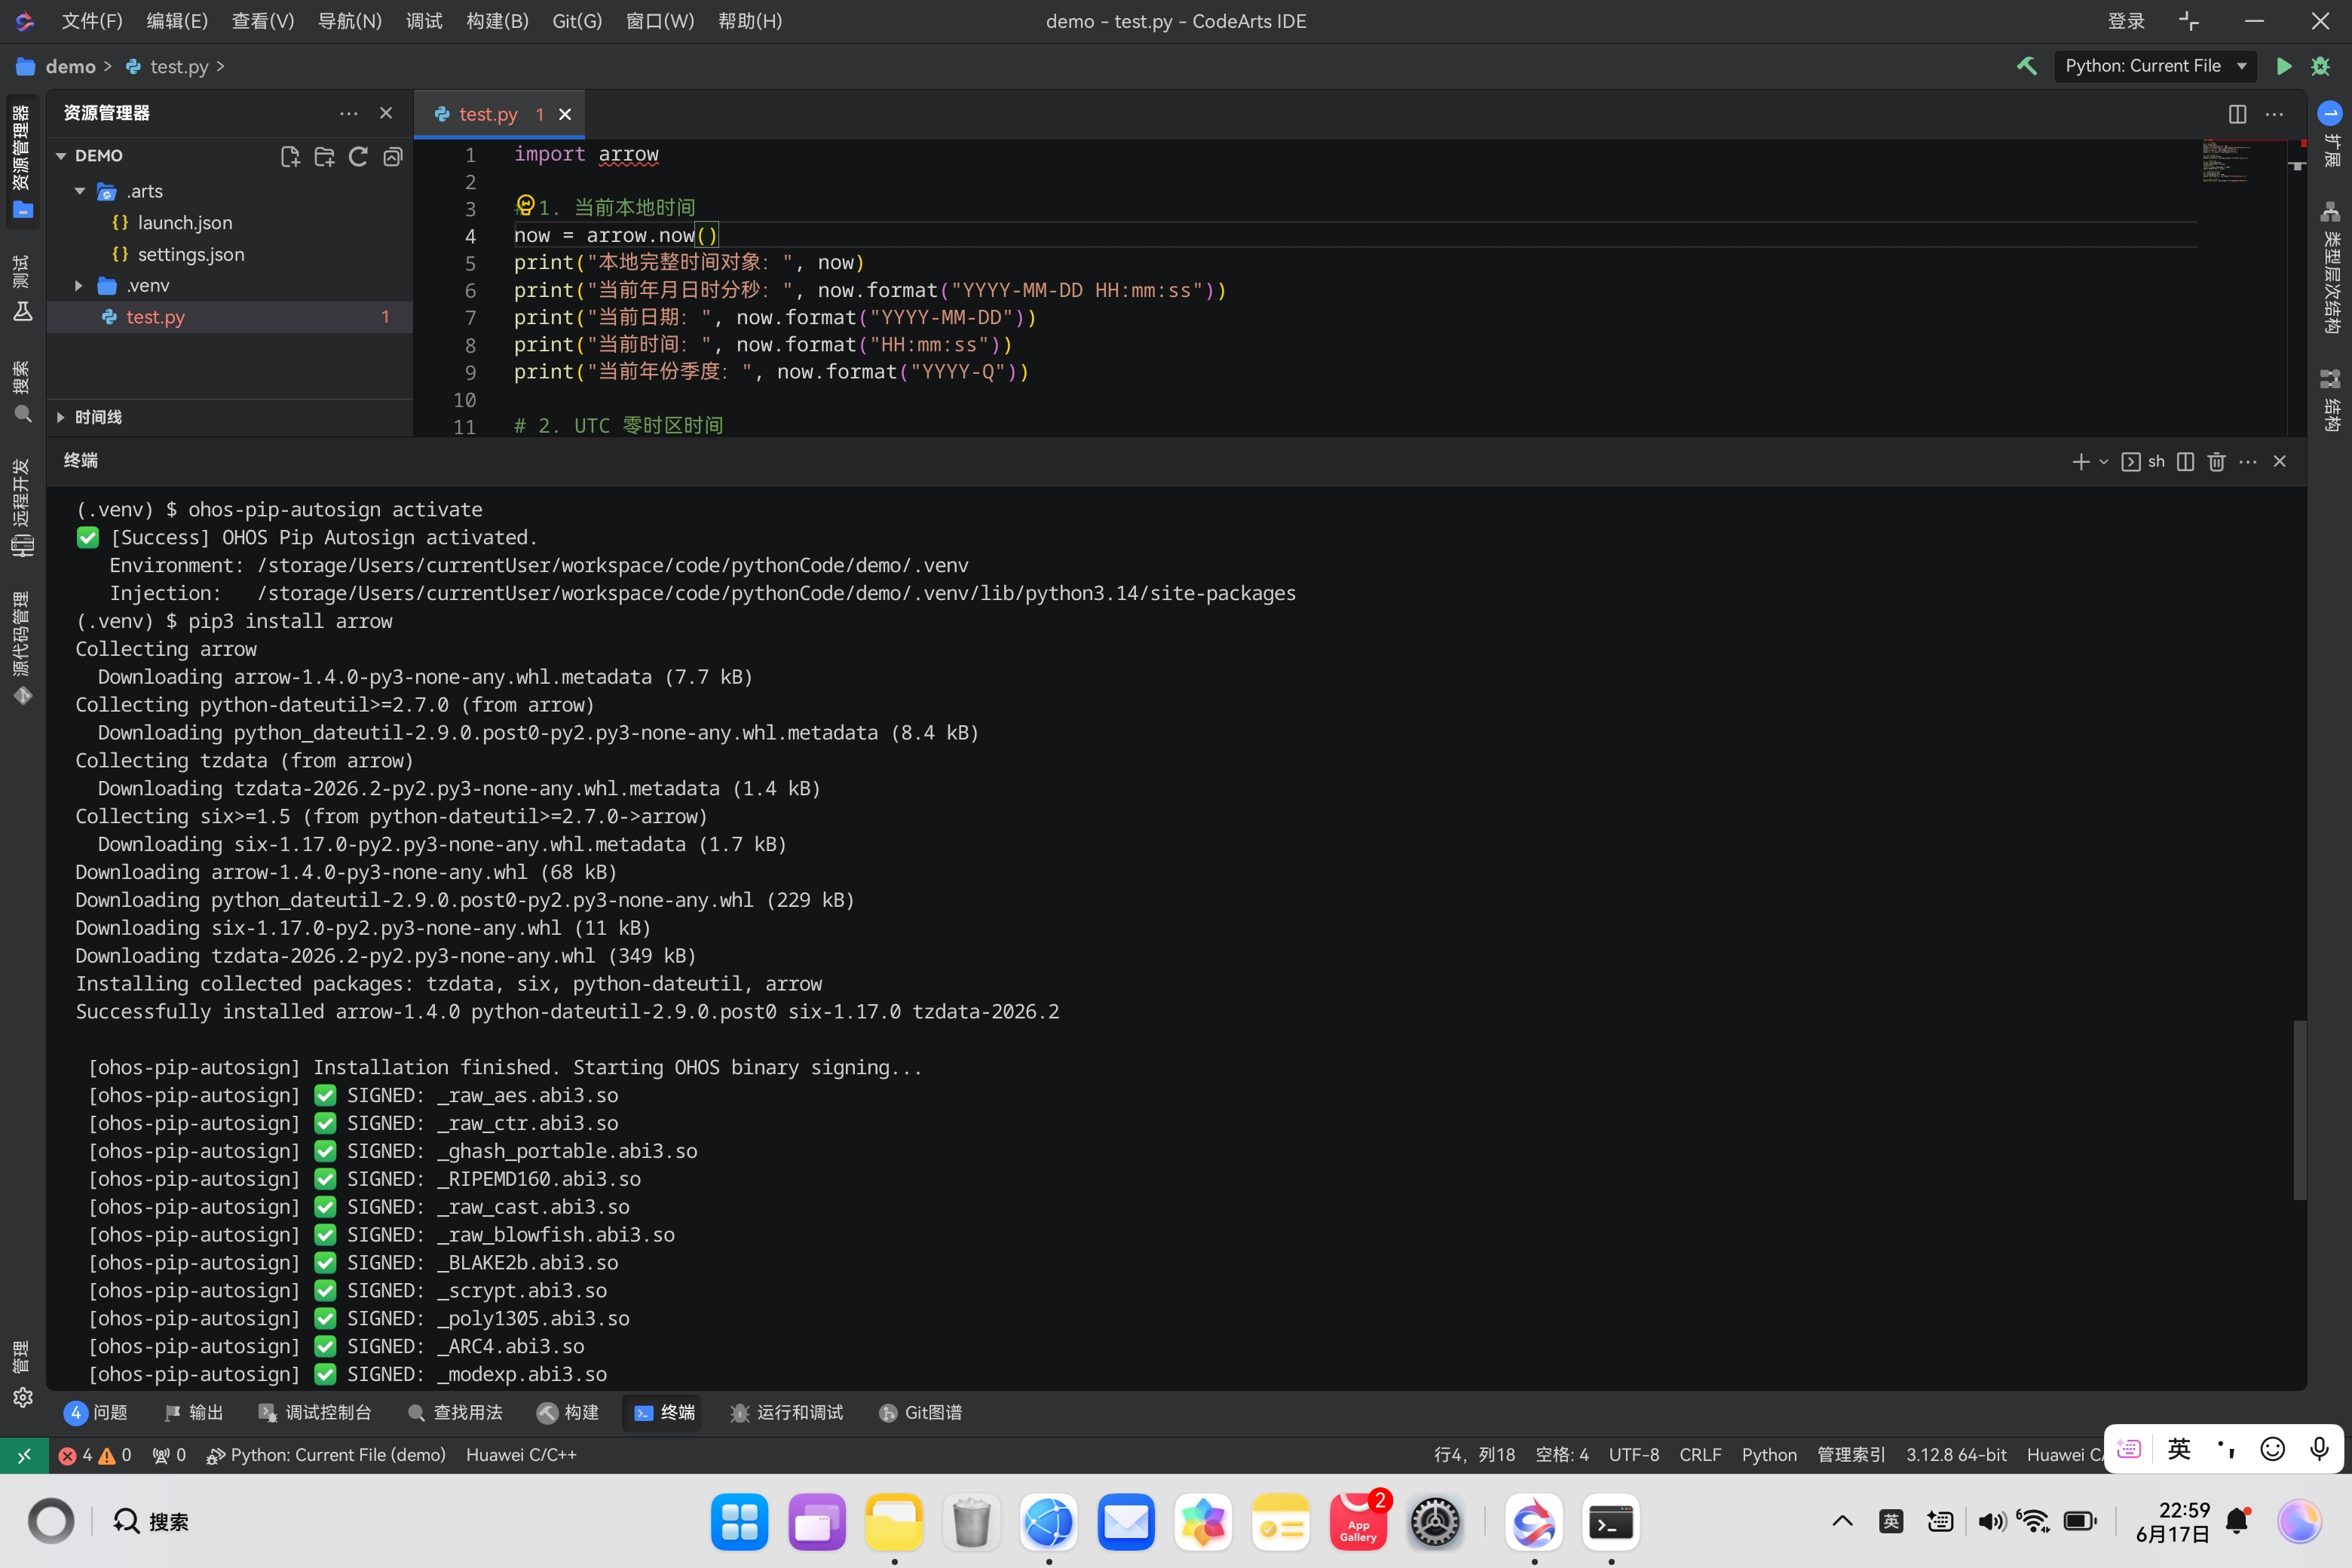
Task: Open the Manage gear icon
Action: [x=22, y=1398]
